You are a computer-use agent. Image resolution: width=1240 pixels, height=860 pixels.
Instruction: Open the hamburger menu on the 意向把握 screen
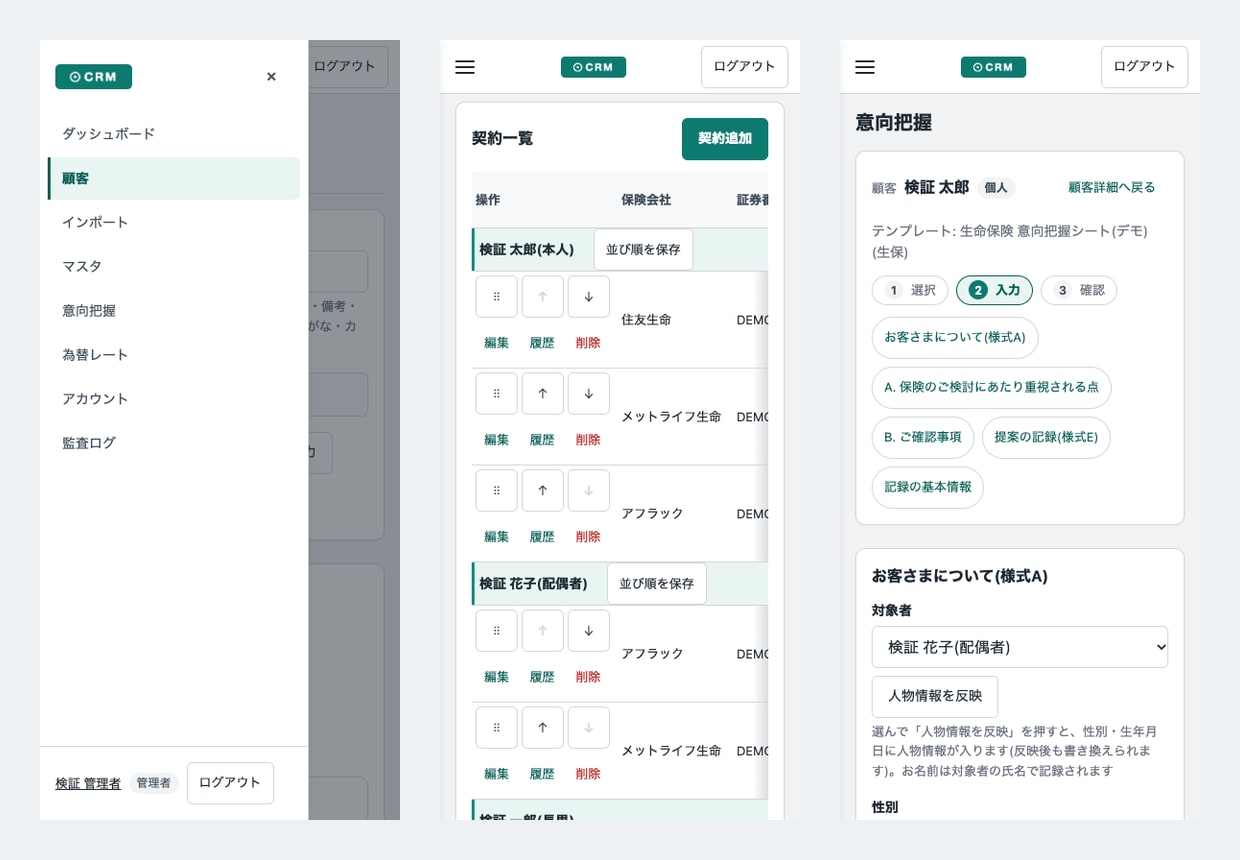coord(865,67)
